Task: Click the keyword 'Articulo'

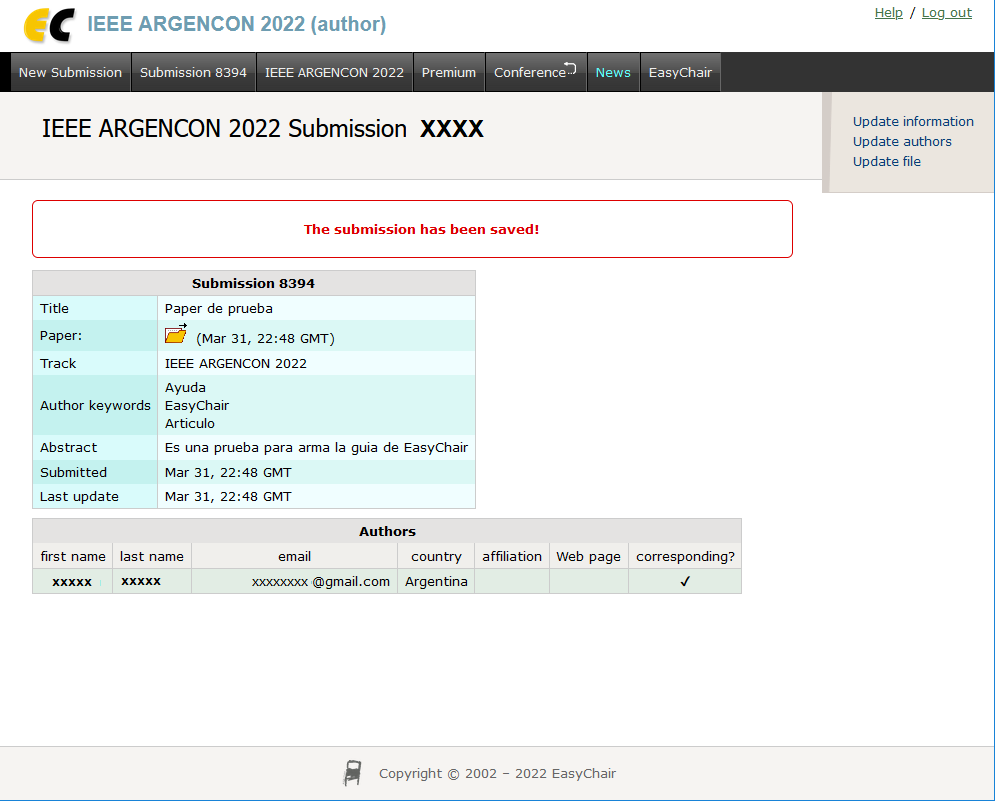Action: [190, 424]
